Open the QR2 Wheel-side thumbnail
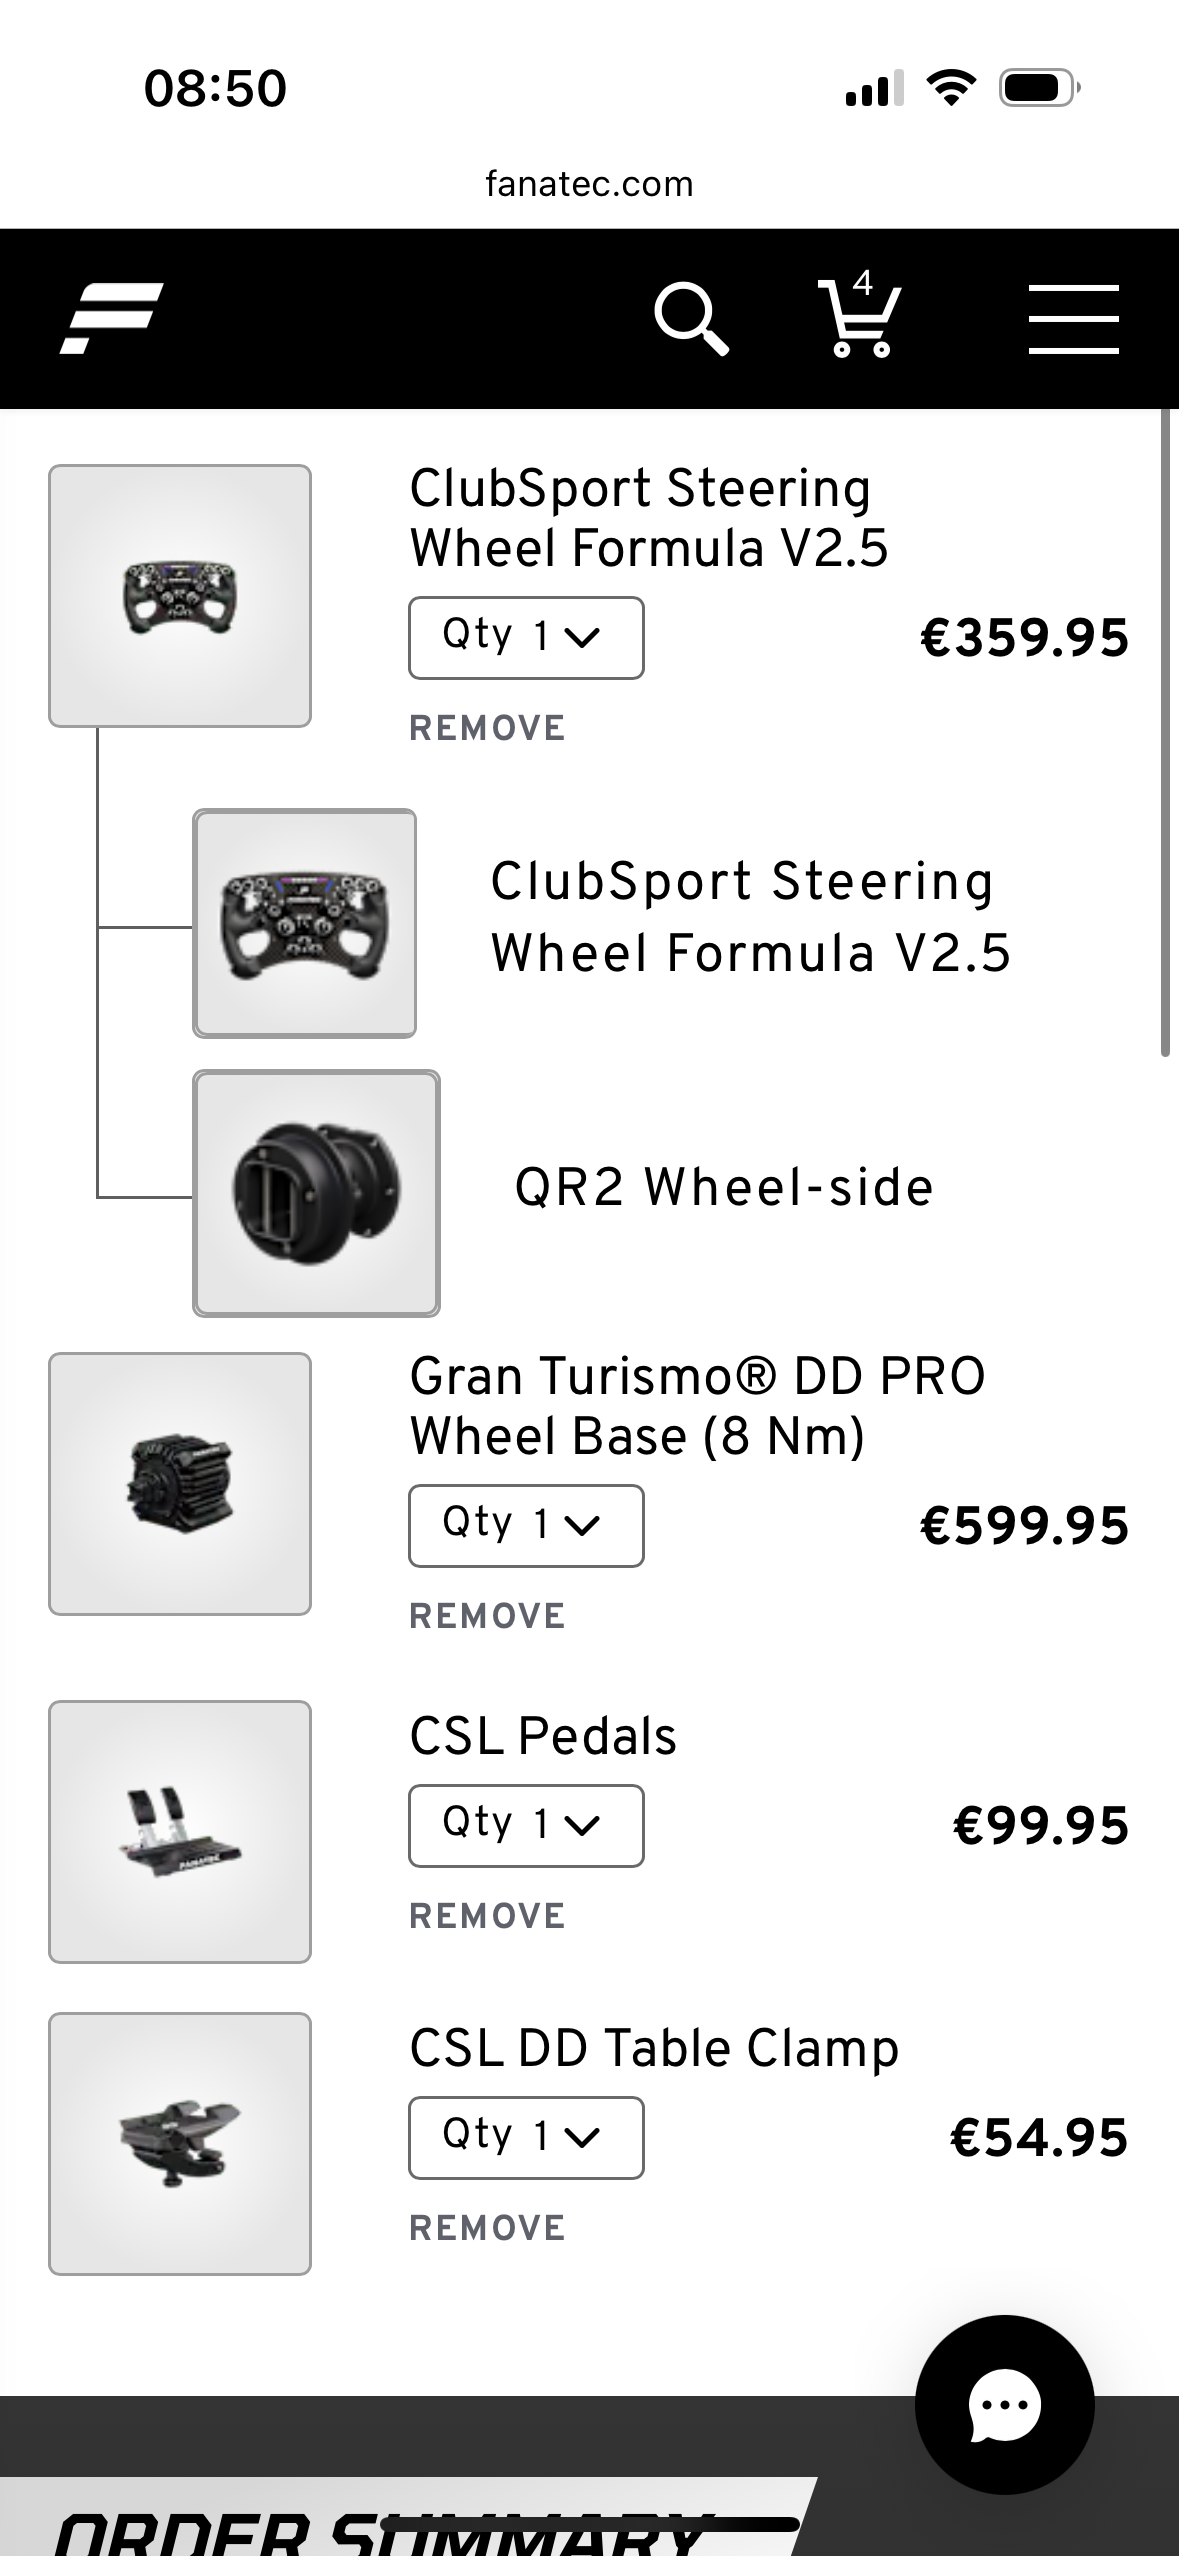The image size is (1179, 2556). [x=316, y=1193]
